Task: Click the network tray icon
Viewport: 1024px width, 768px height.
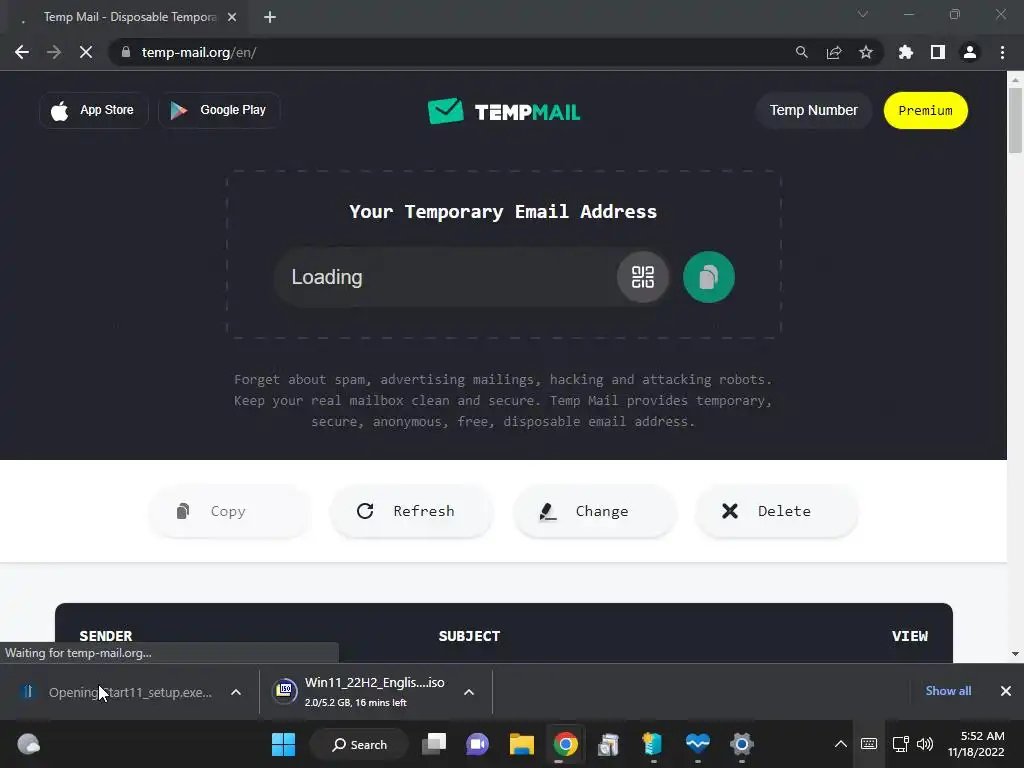Action: coord(901,744)
